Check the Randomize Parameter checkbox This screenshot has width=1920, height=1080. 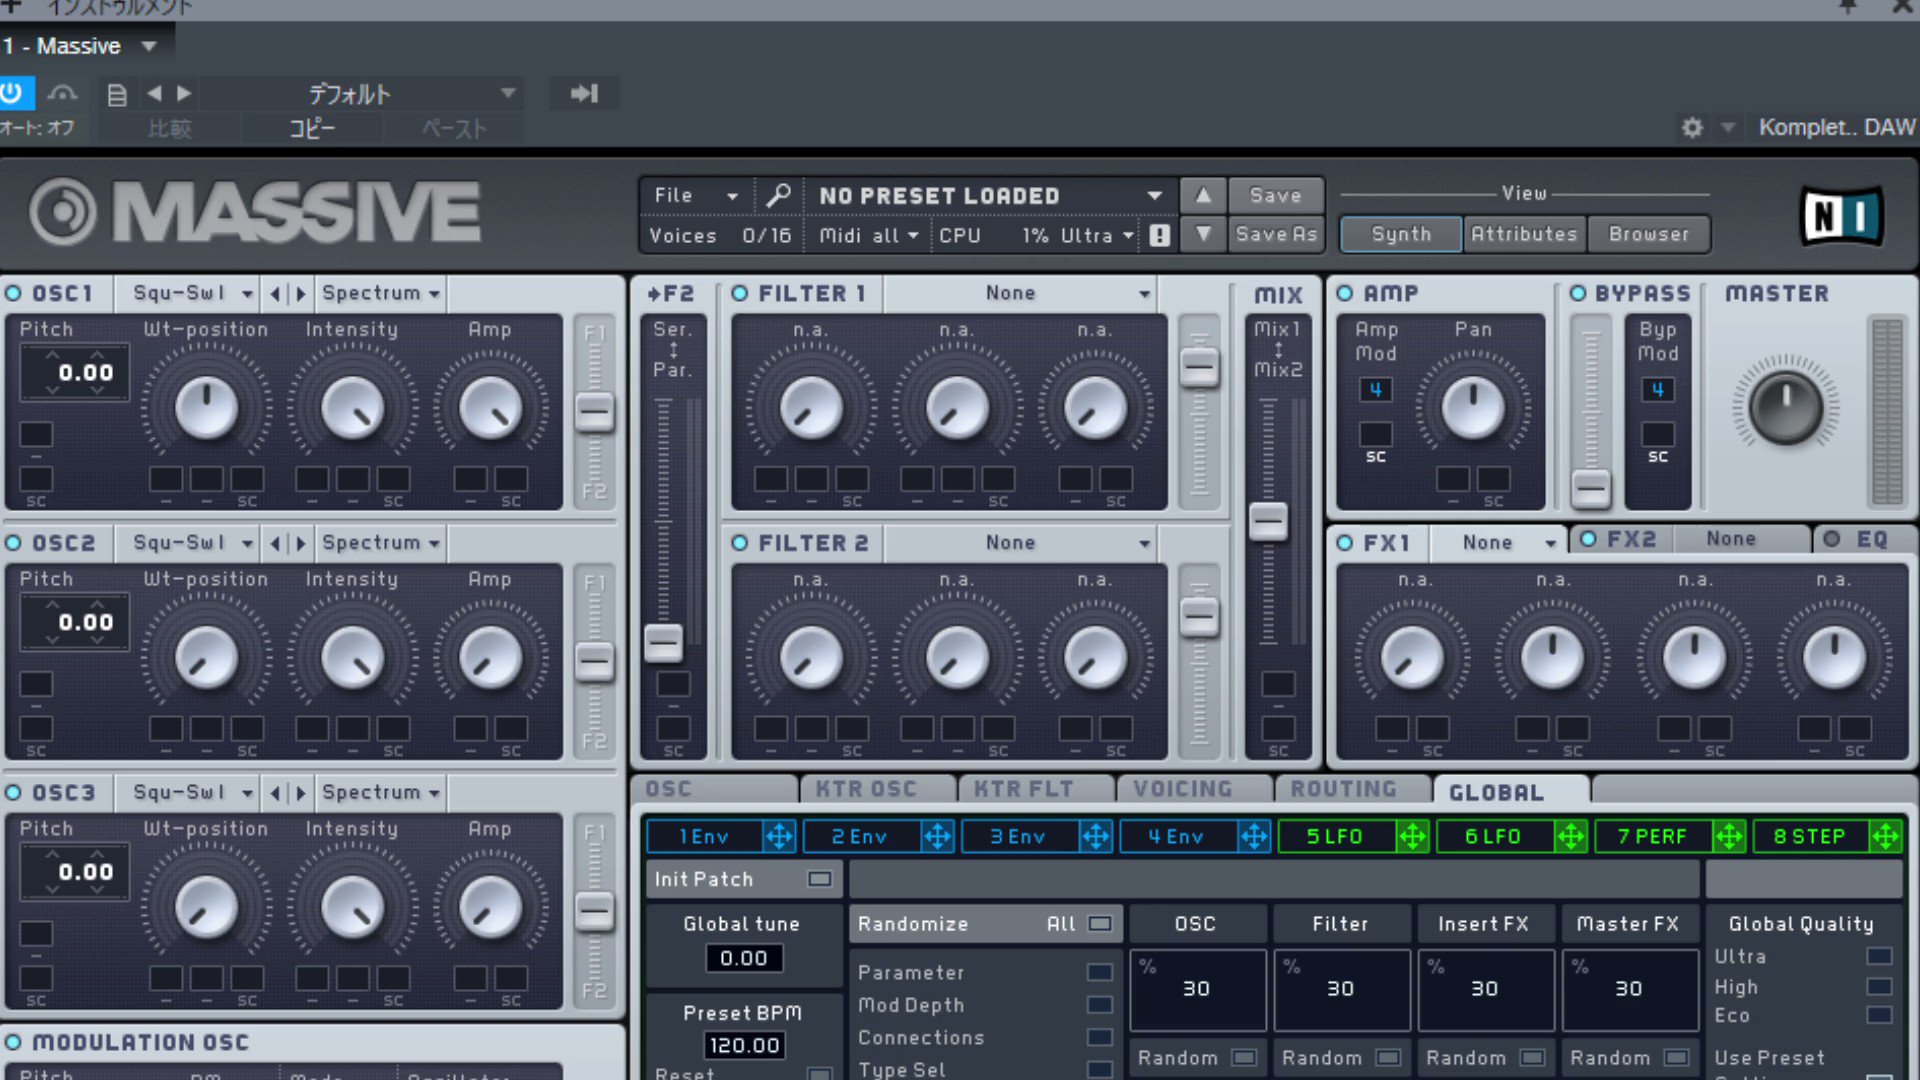pyautogui.click(x=1099, y=972)
